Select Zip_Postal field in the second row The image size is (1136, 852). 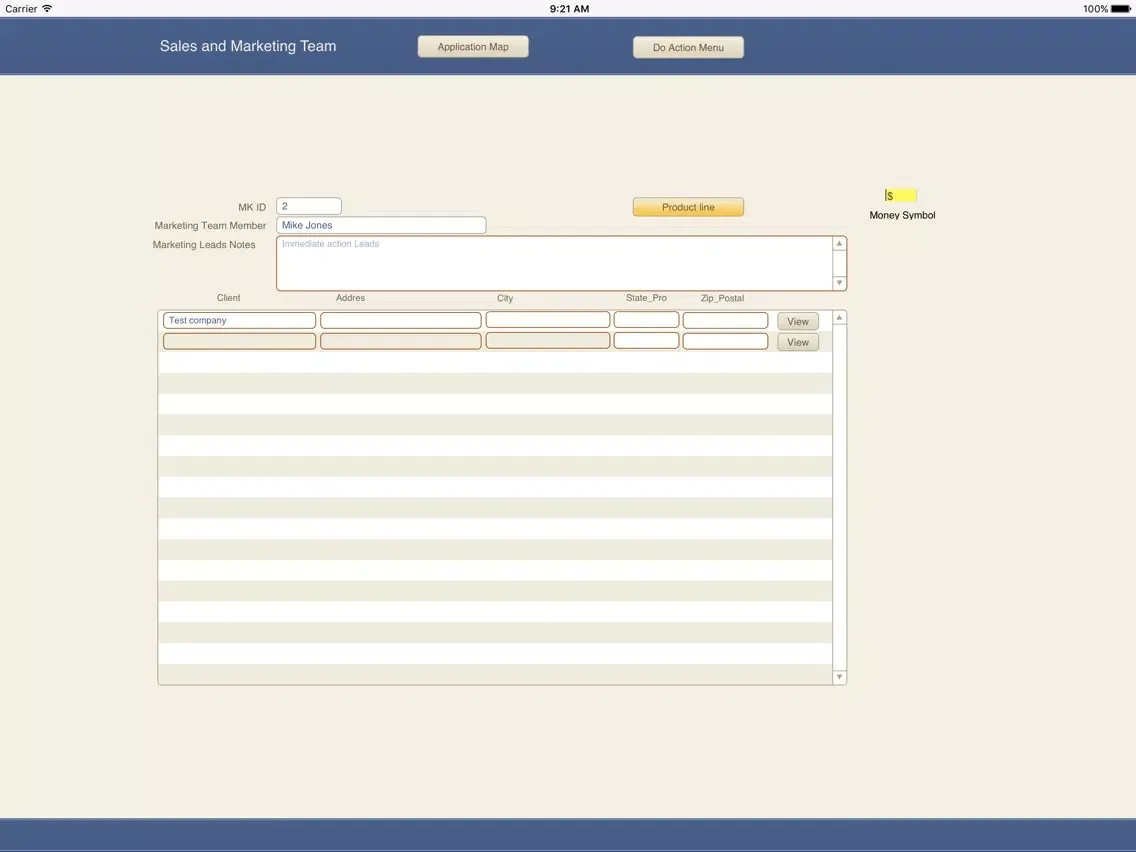point(725,341)
